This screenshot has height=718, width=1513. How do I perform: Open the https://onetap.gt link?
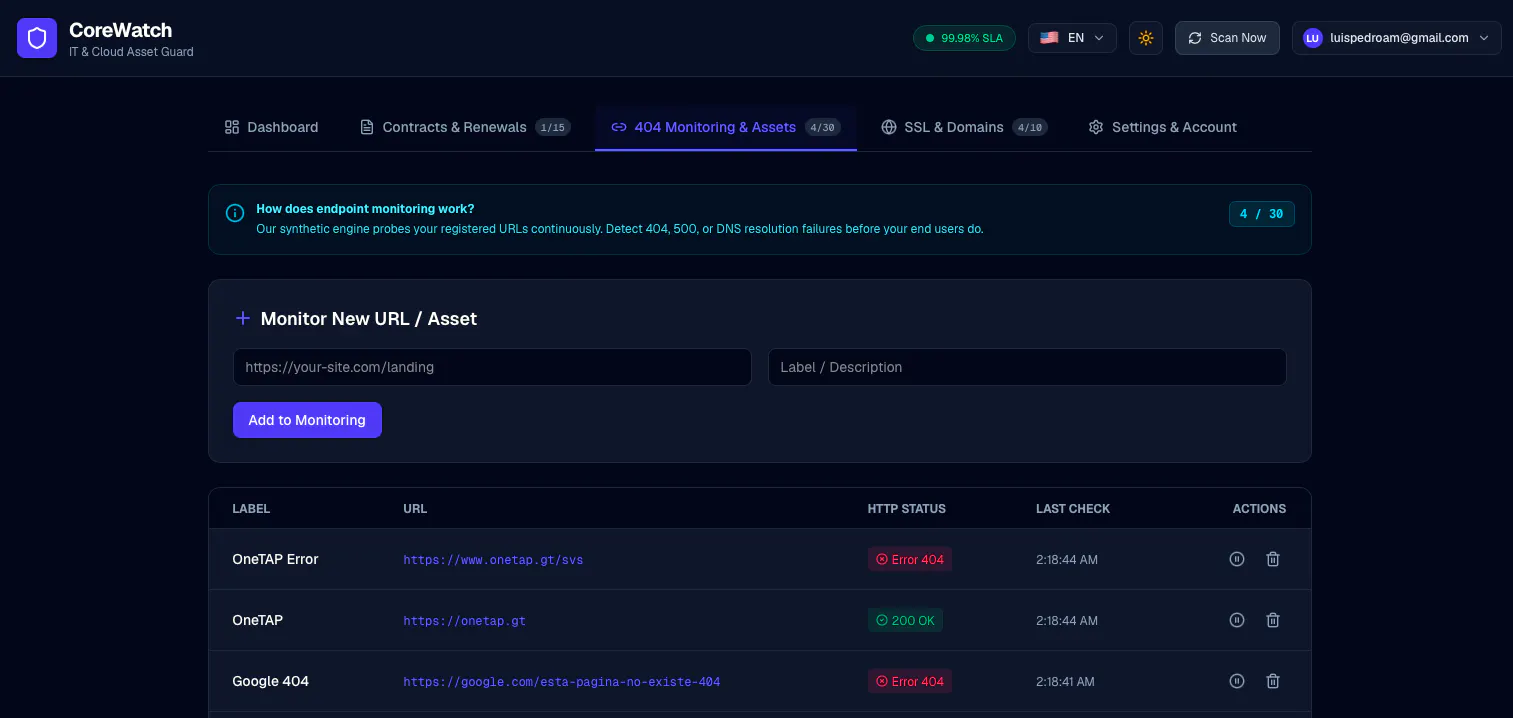pos(464,621)
